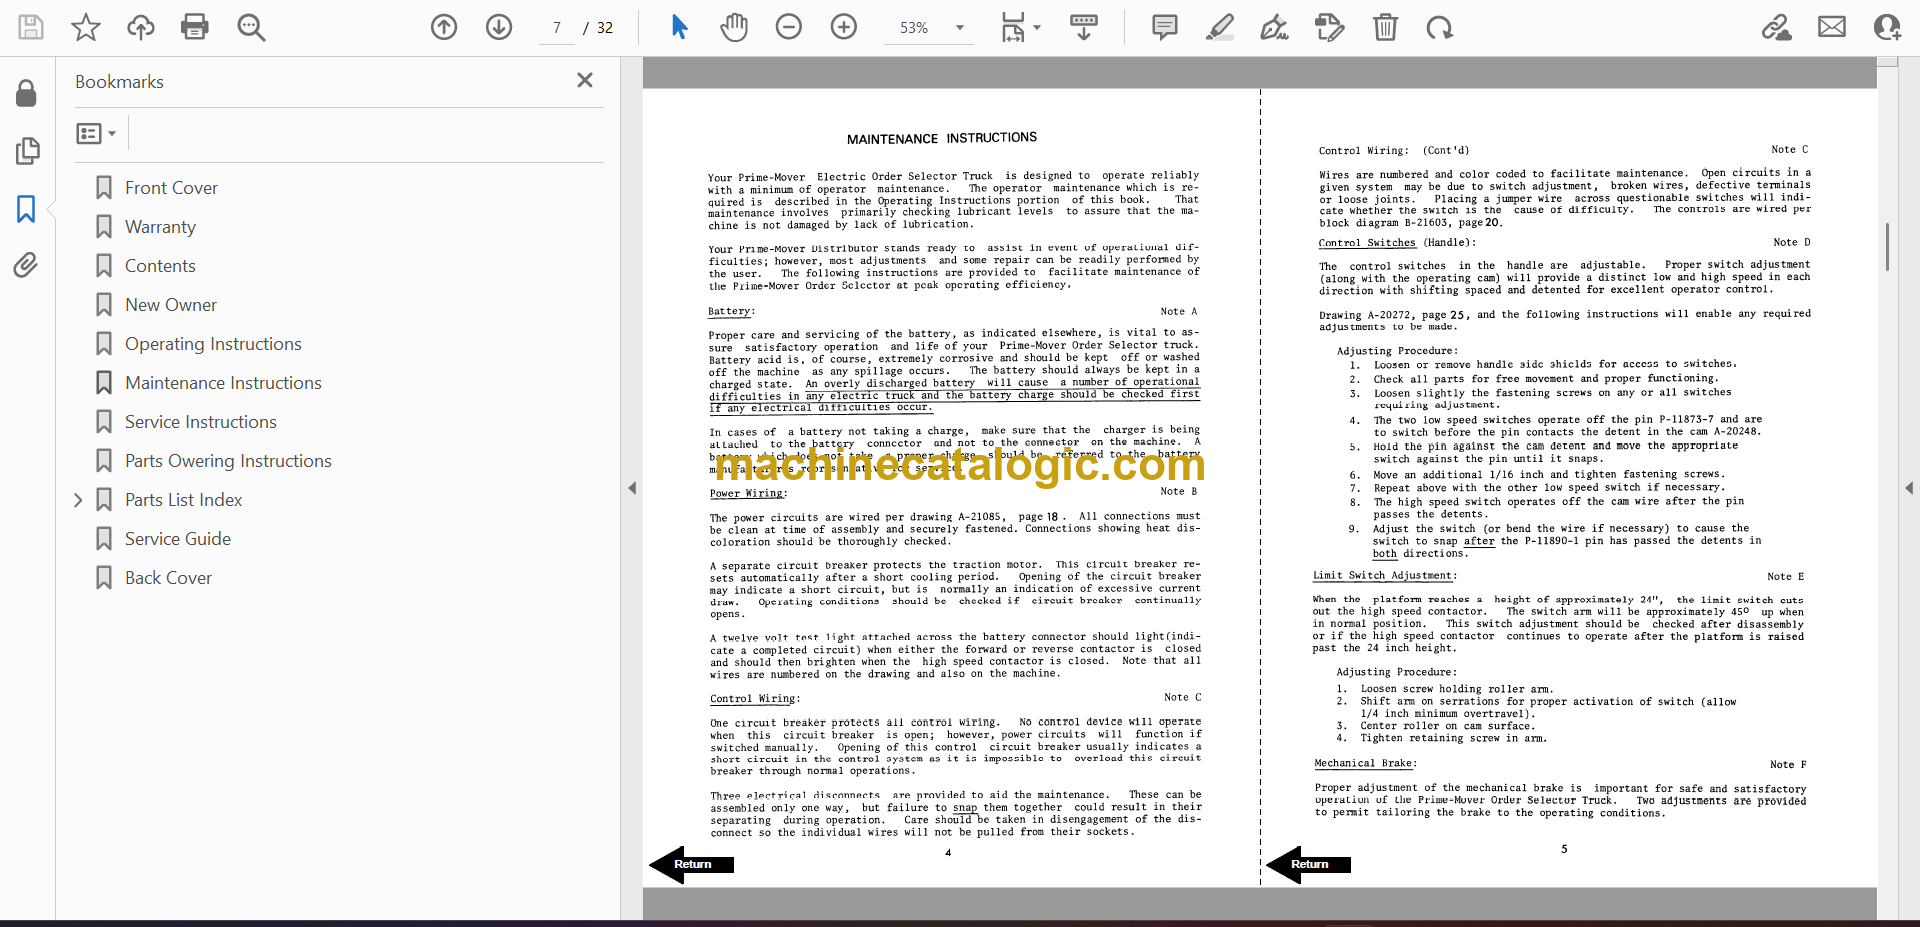Select Maintenance Instructions bookmark
Image resolution: width=1920 pixels, height=927 pixels.
click(x=223, y=383)
